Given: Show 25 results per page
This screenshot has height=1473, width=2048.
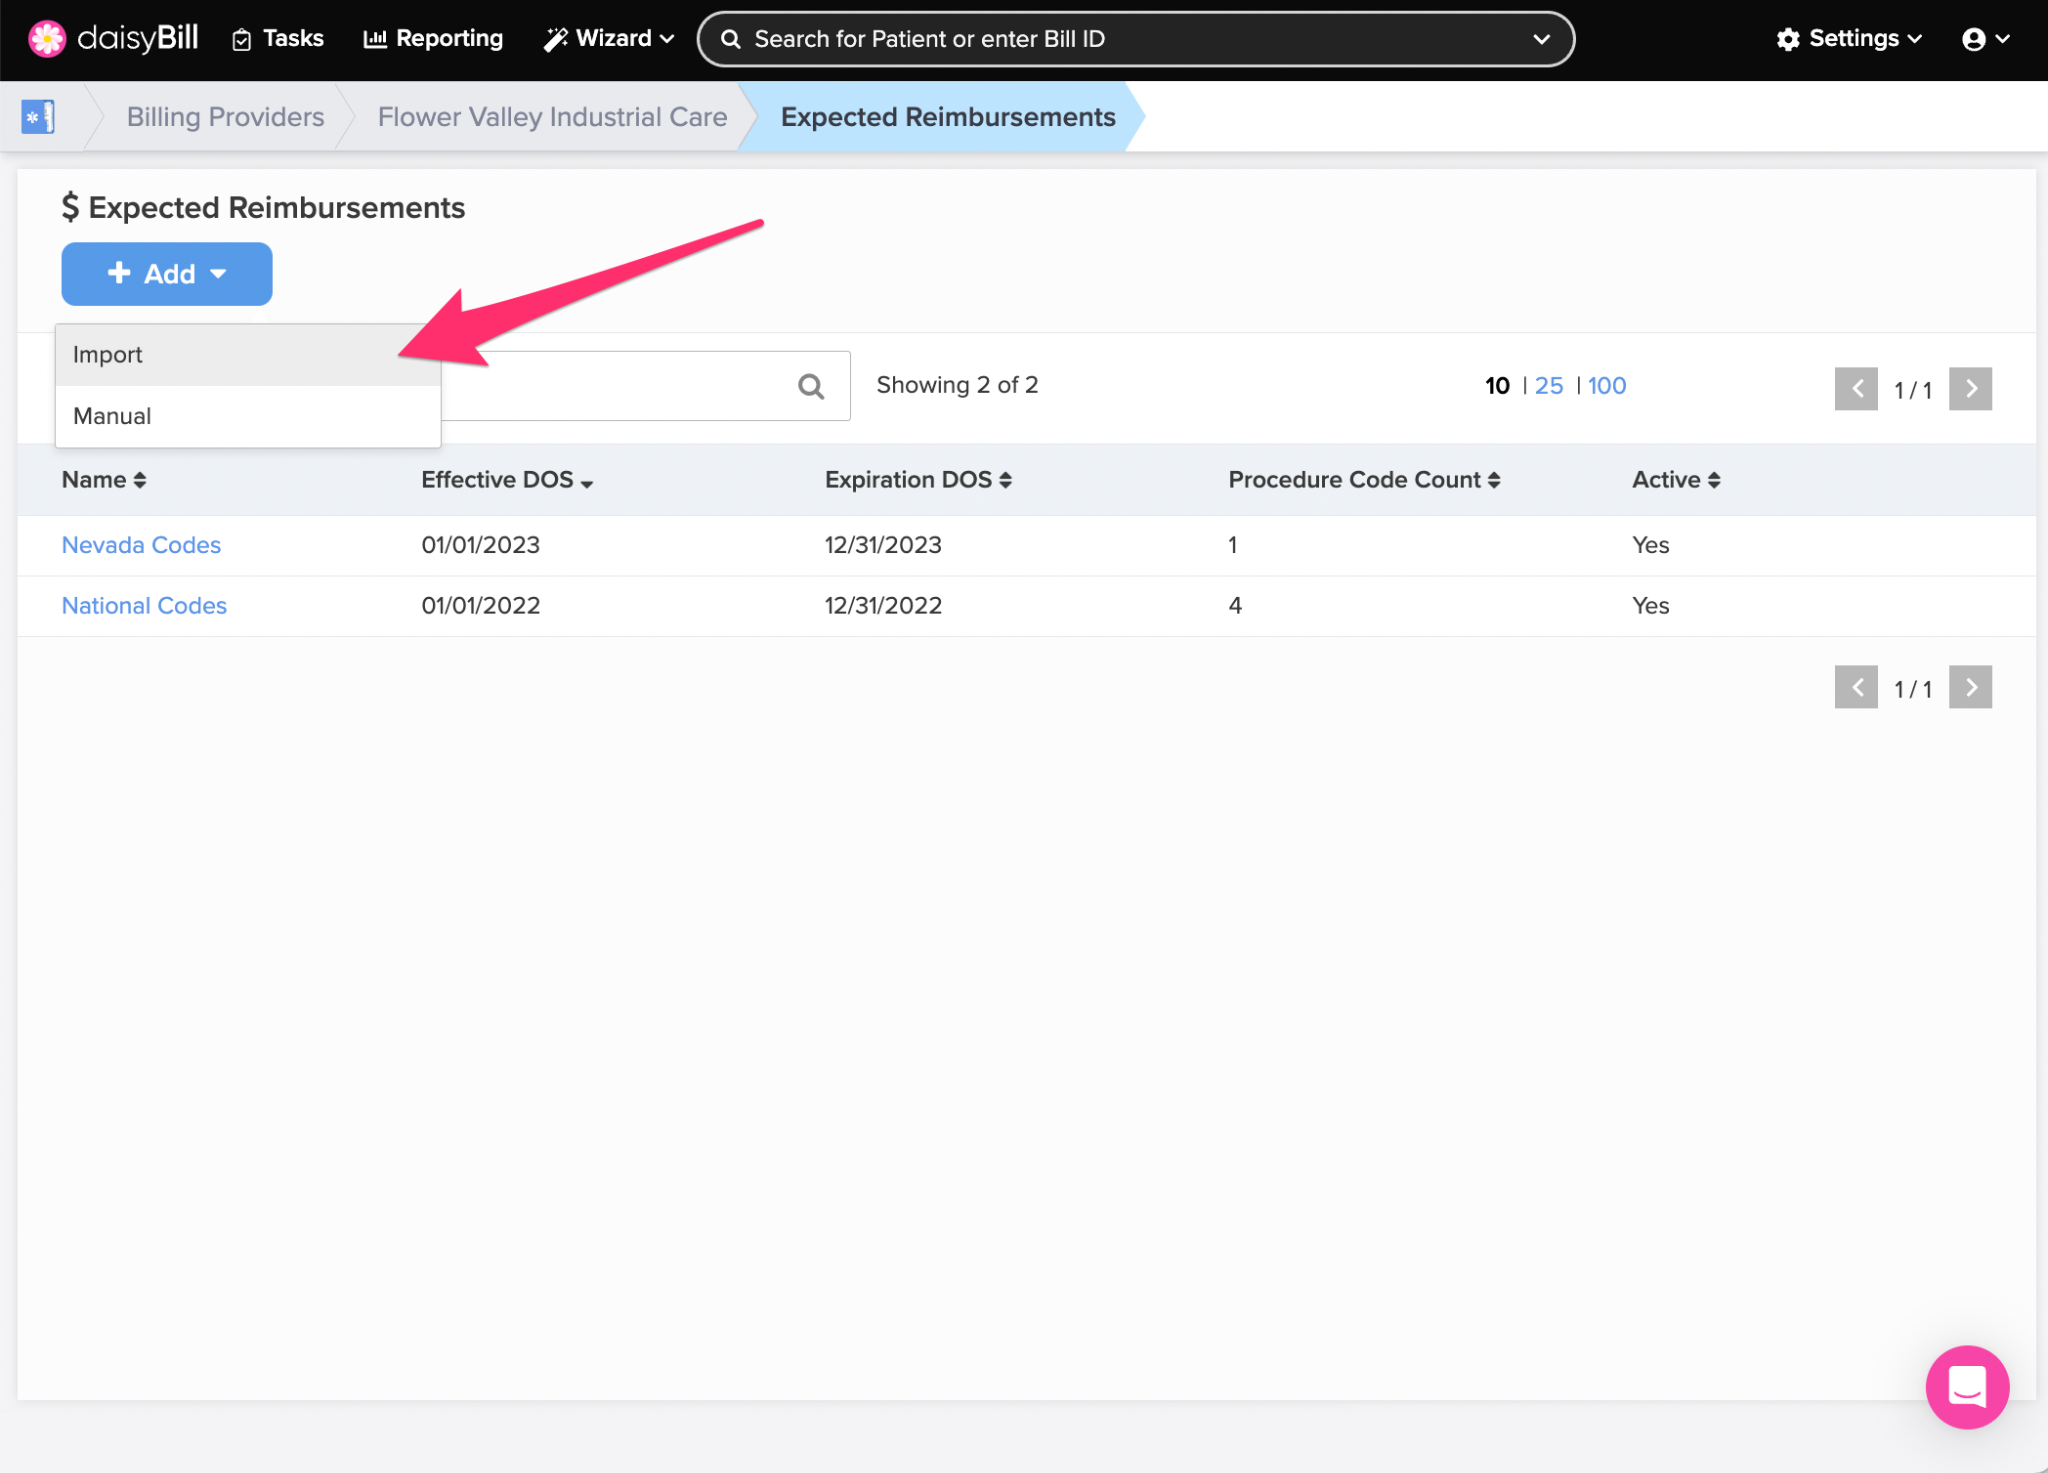Looking at the screenshot, I should click(x=1548, y=386).
